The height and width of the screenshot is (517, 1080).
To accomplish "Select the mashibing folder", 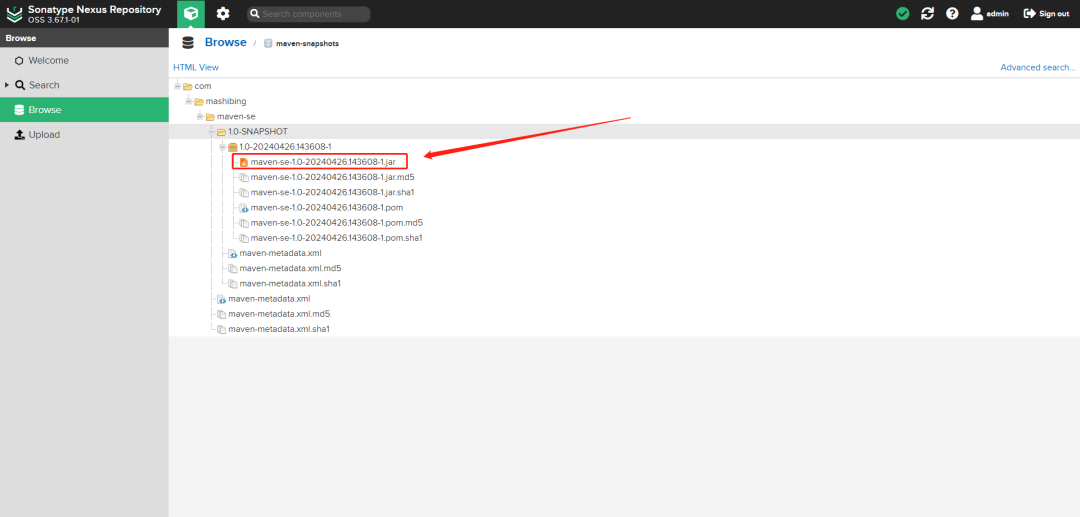I will [226, 101].
